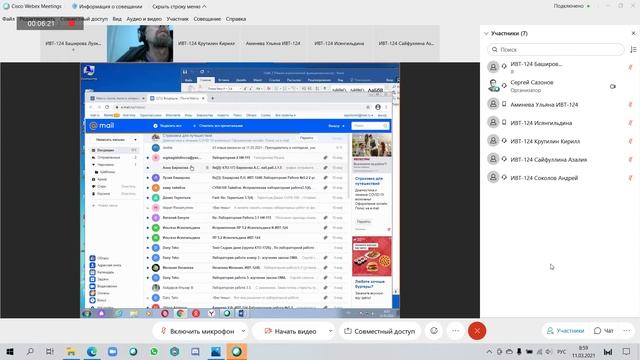This screenshot has width=640, height=360.
Task: Open Photos app from taskbar
Action: click(x=216, y=352)
